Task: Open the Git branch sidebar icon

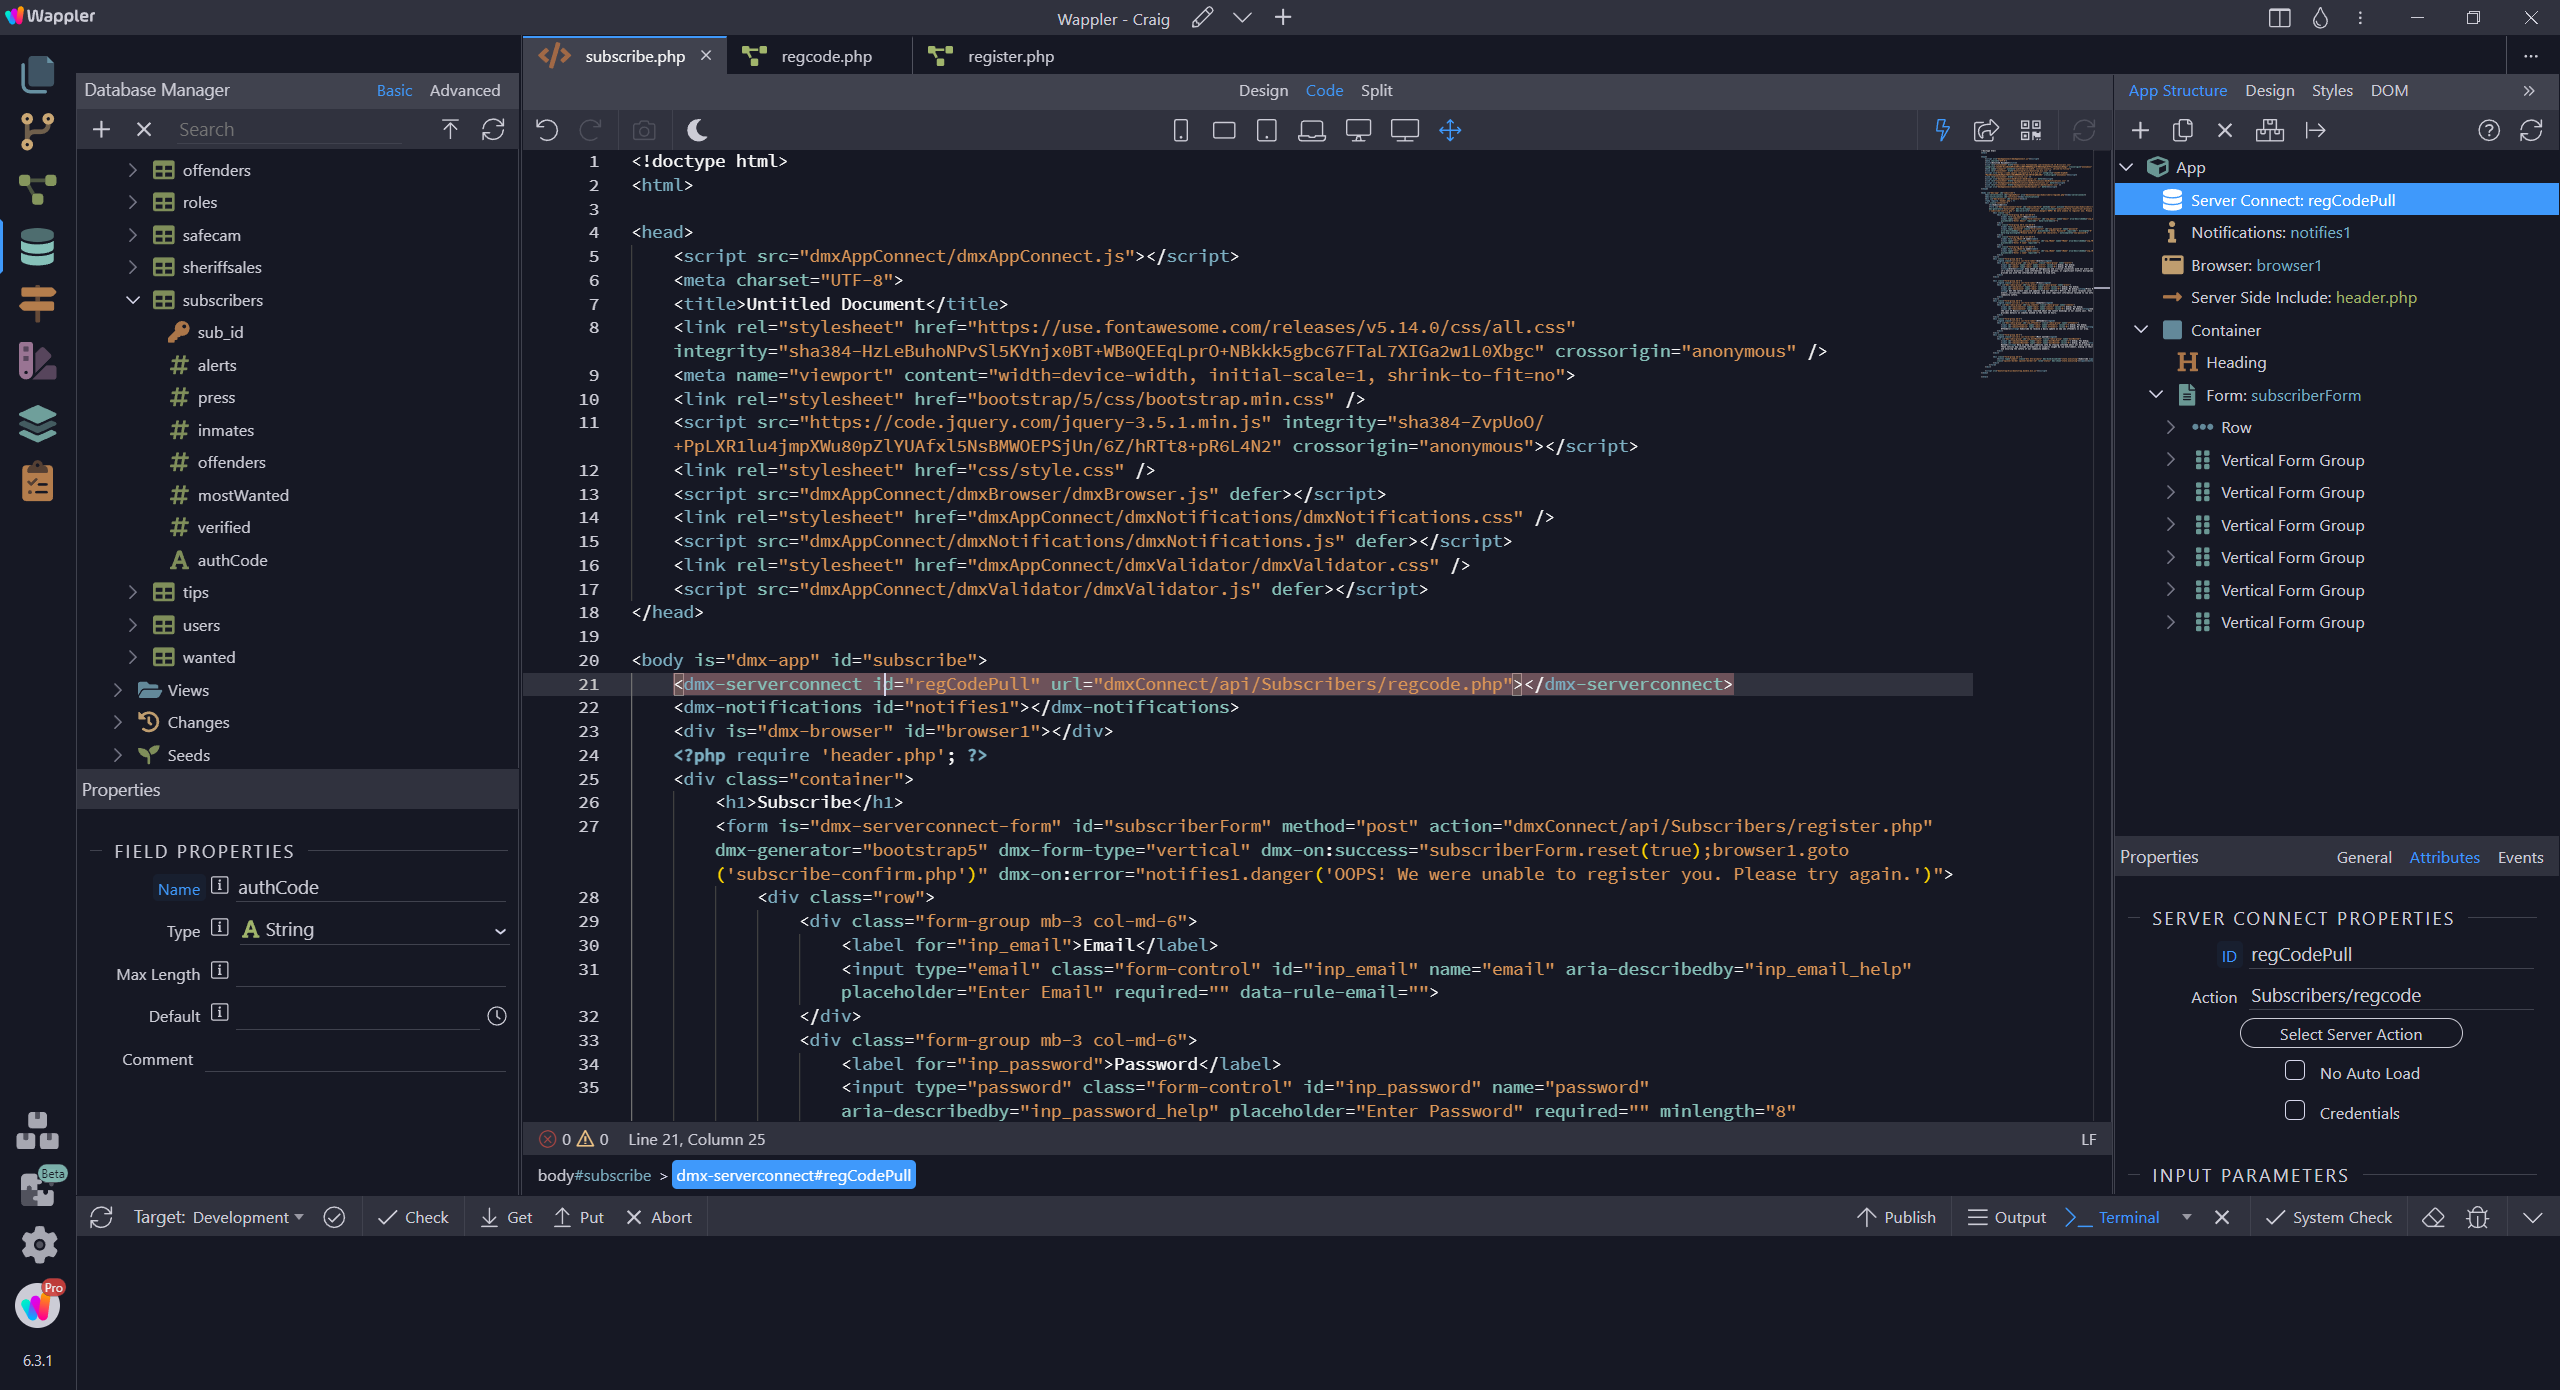Action: [37, 131]
